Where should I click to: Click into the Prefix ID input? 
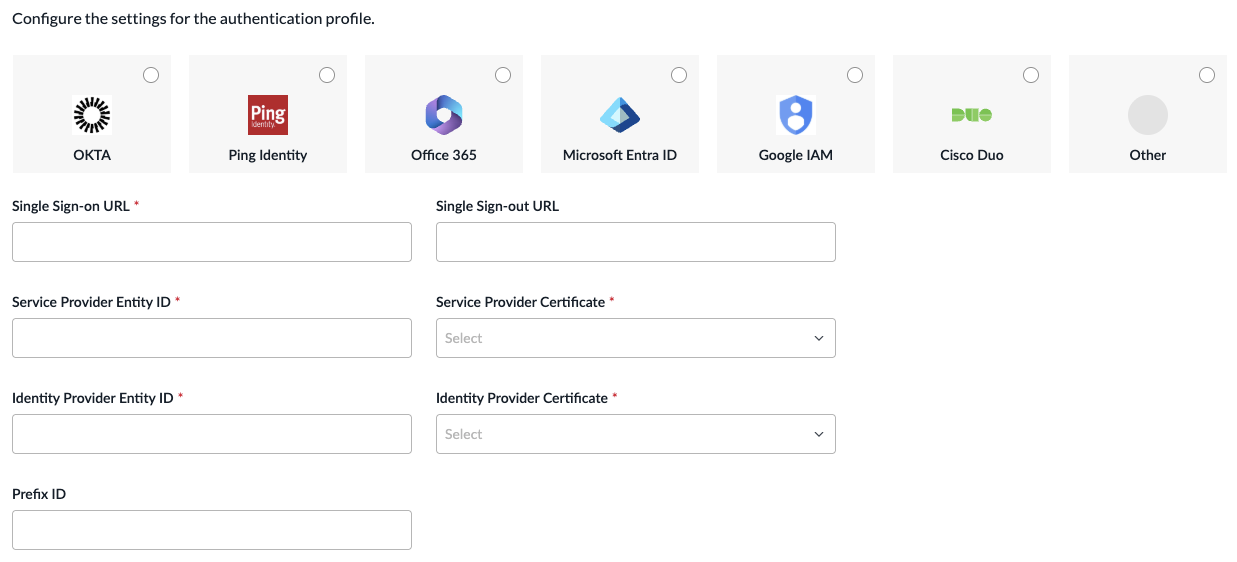pyautogui.click(x=212, y=530)
